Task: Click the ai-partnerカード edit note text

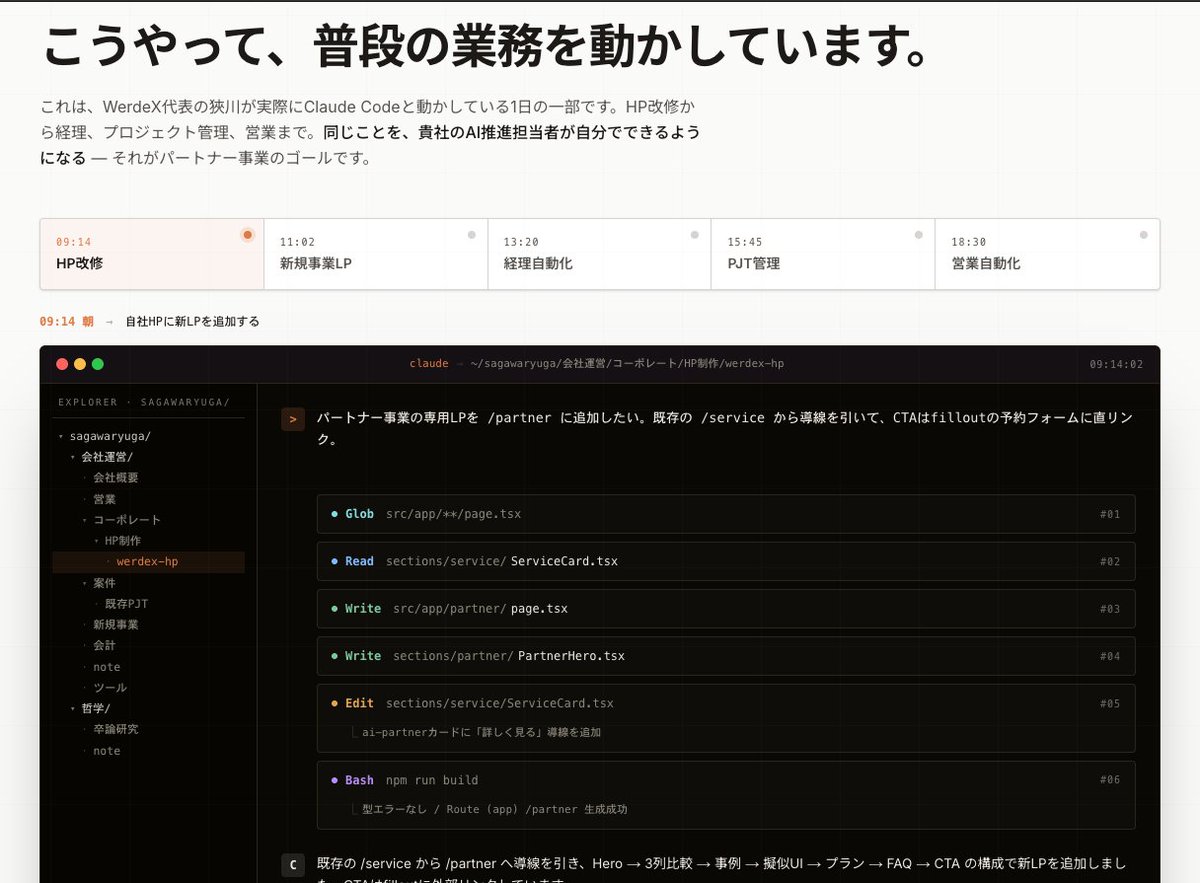Action: tap(481, 732)
